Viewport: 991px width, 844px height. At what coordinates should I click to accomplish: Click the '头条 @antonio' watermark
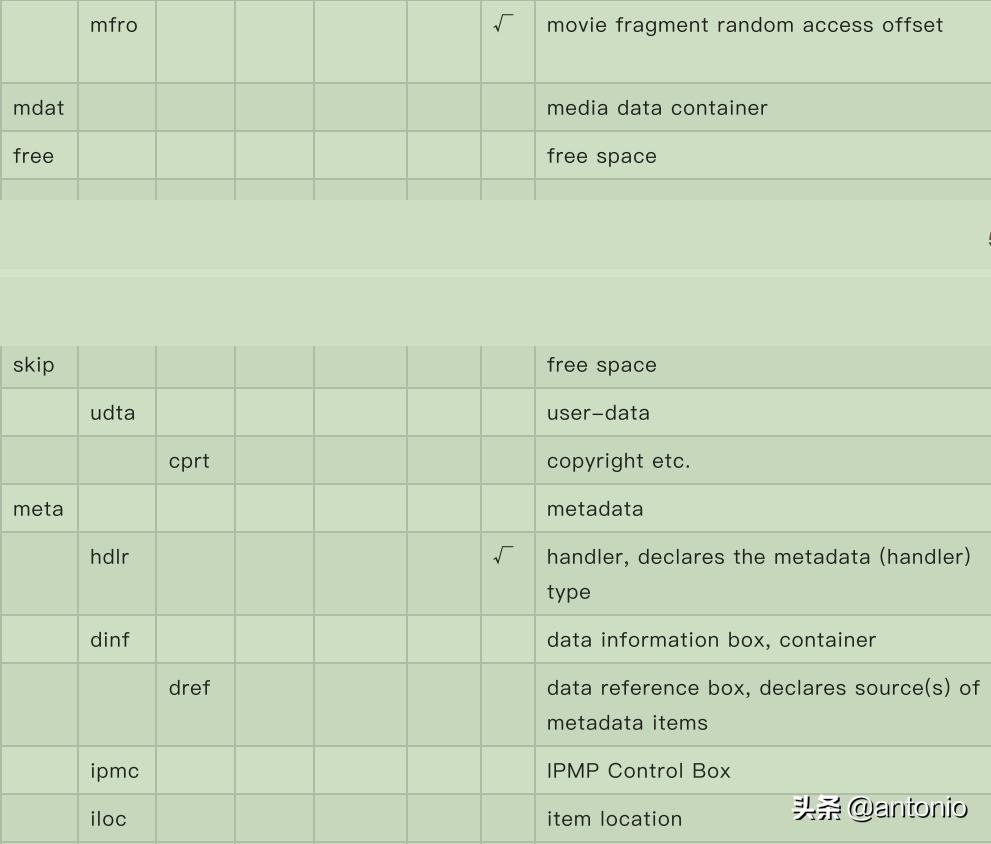pos(879,808)
